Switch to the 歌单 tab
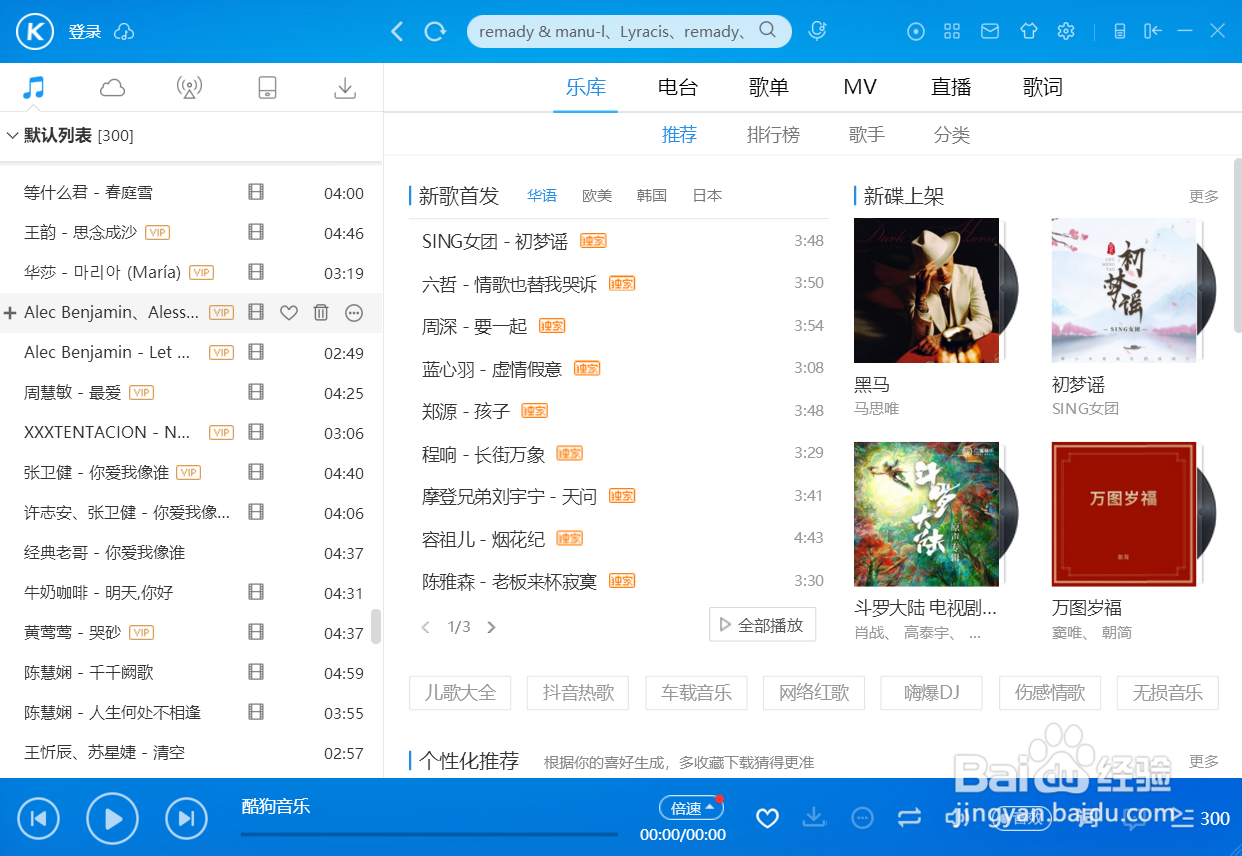This screenshot has height=856, width=1242. tap(769, 87)
